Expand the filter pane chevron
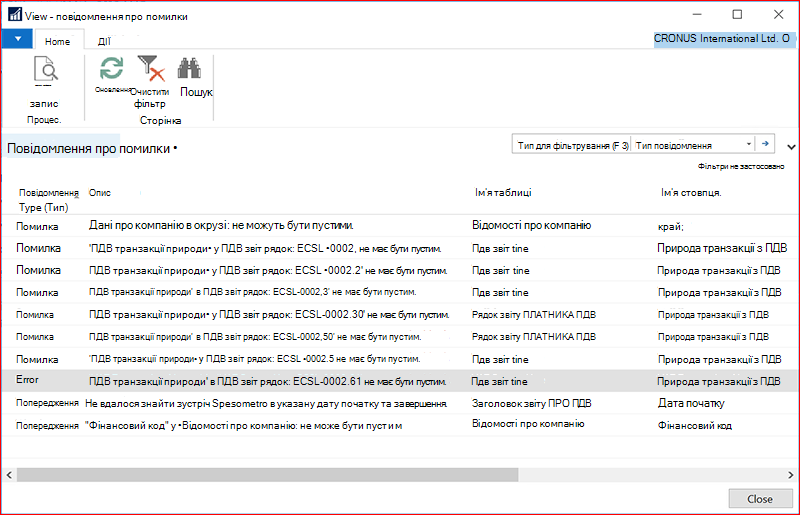This screenshot has height=515, width=800. tap(791, 147)
